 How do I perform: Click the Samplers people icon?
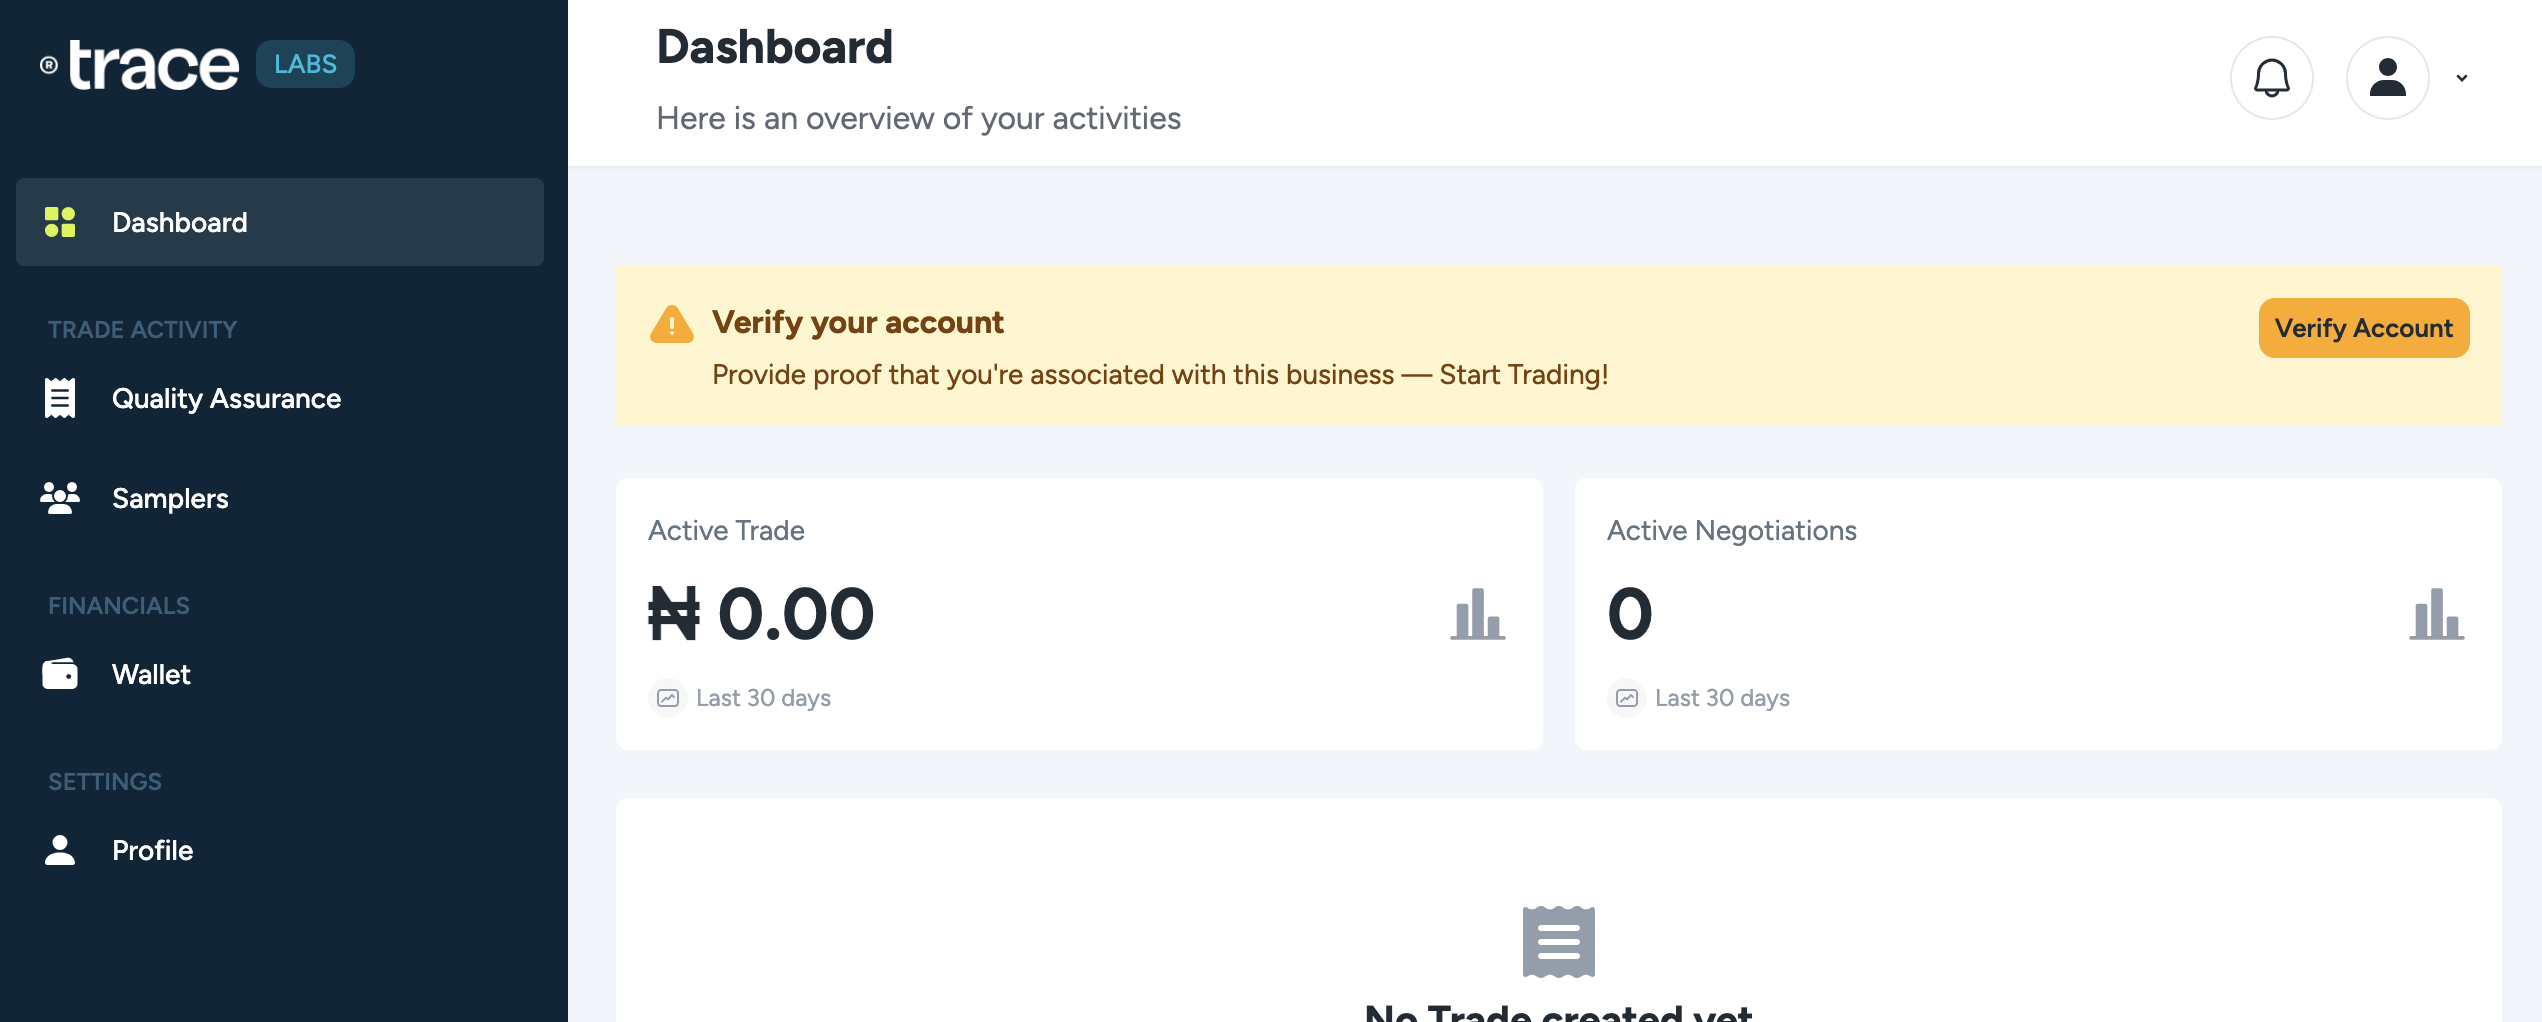(x=60, y=497)
